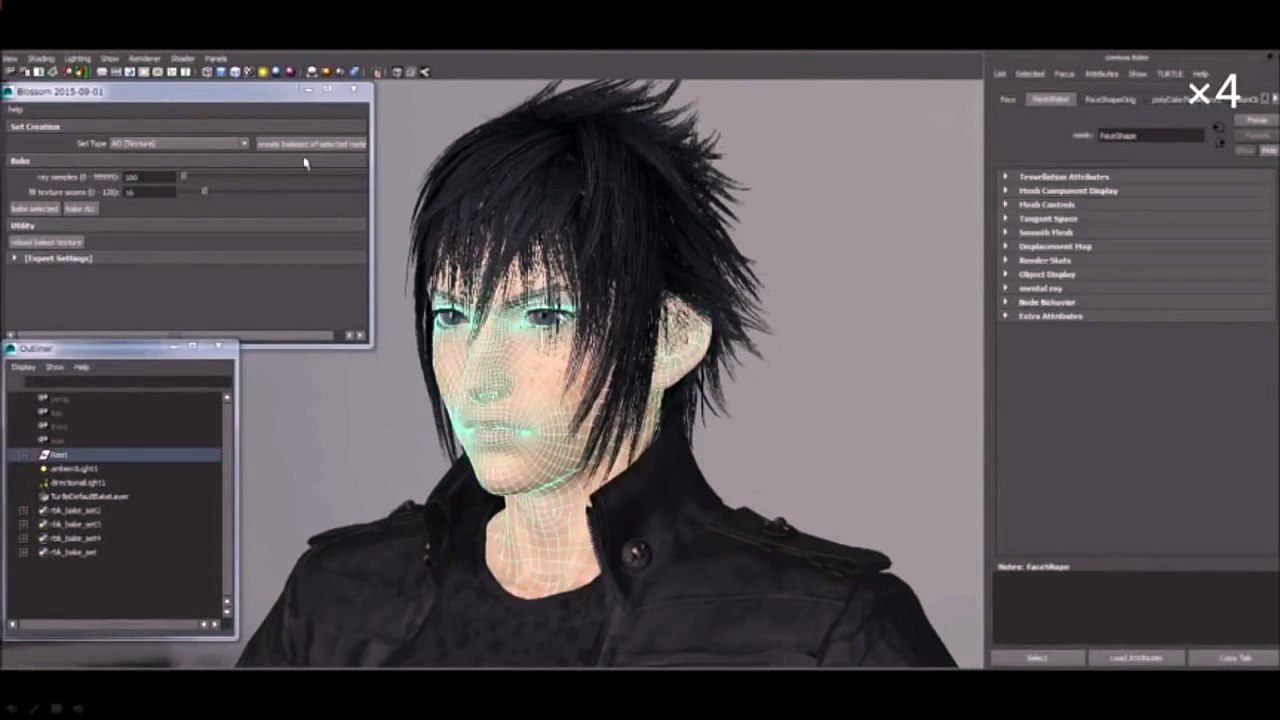Viewport: 1280px width, 720px height.
Task: Click the reload baked texture button
Action: [x=47, y=242]
